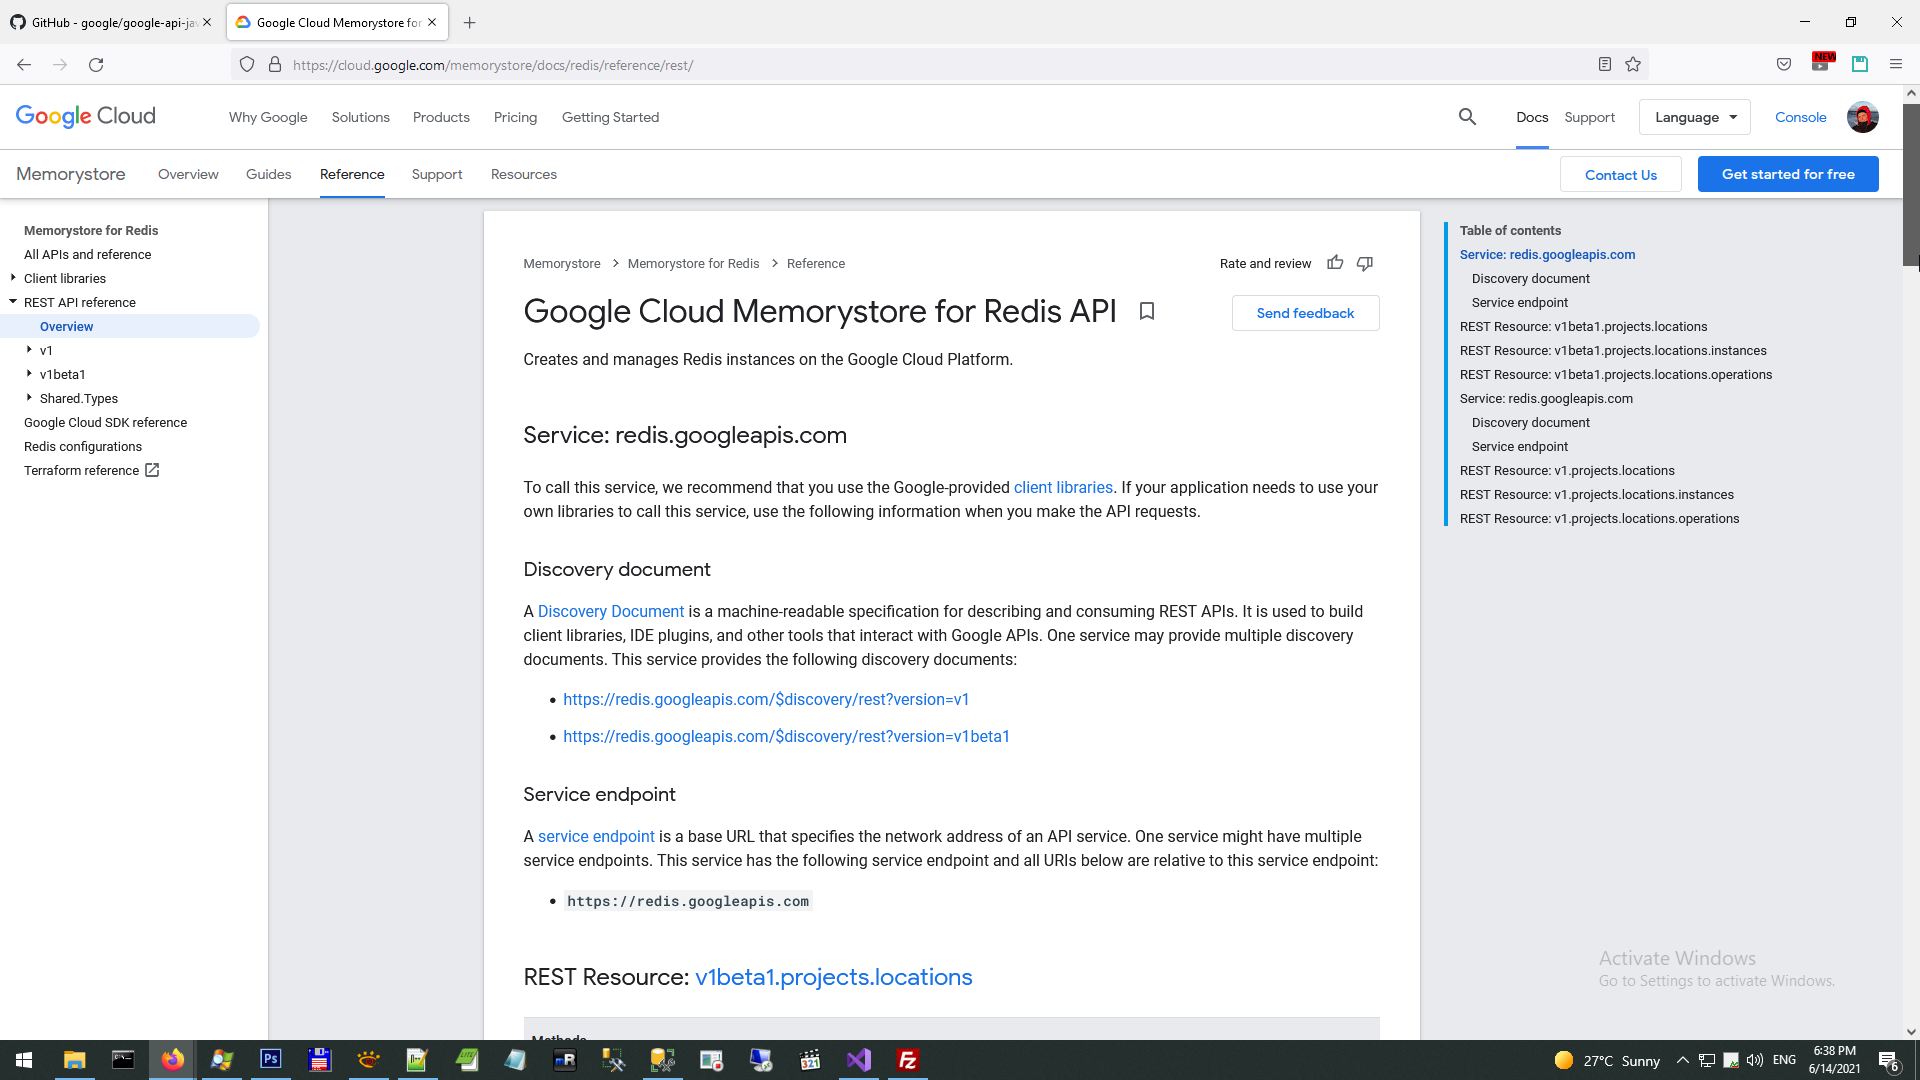The height and width of the screenshot is (1080, 1920).
Task: Open the Save to Pocket icon
Action: click(x=1784, y=65)
